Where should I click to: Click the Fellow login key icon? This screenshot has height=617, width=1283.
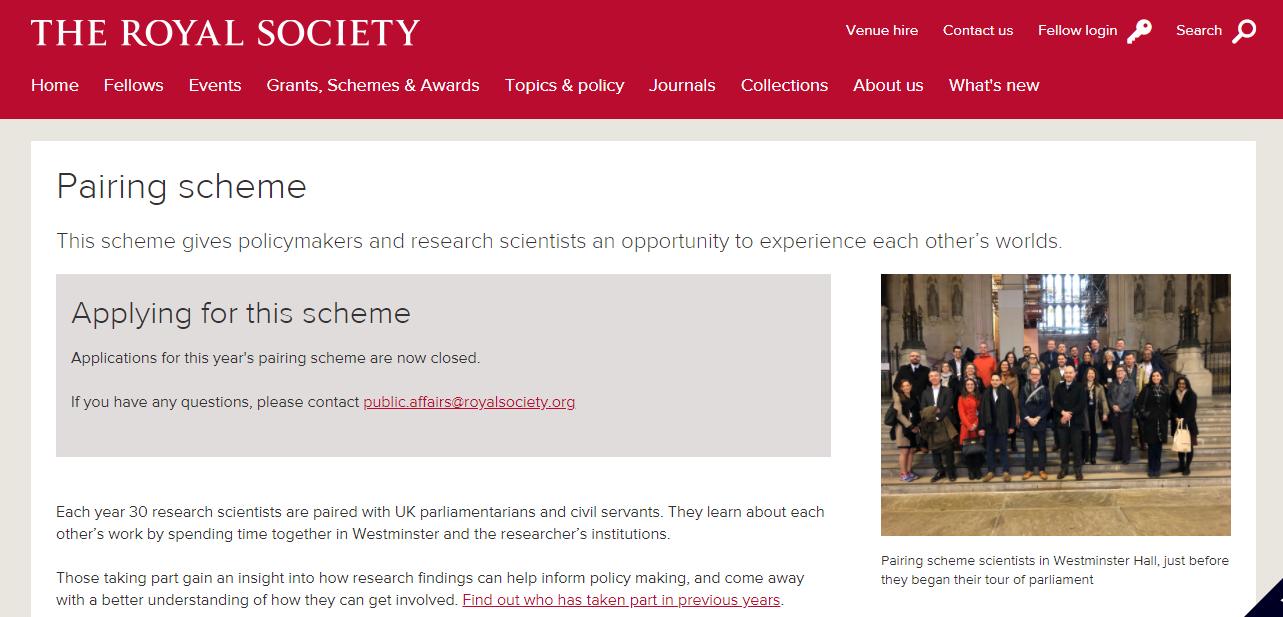(x=1139, y=32)
